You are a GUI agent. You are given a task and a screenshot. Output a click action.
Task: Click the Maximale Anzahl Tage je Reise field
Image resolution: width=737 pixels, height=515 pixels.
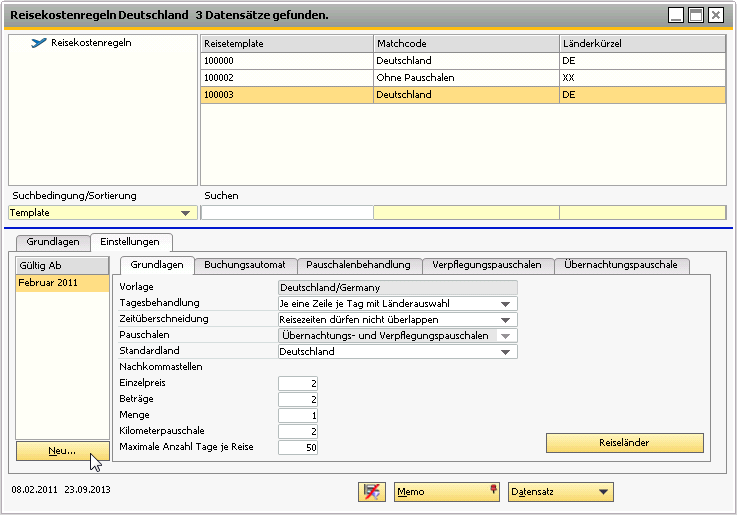pyautogui.click(x=298, y=447)
